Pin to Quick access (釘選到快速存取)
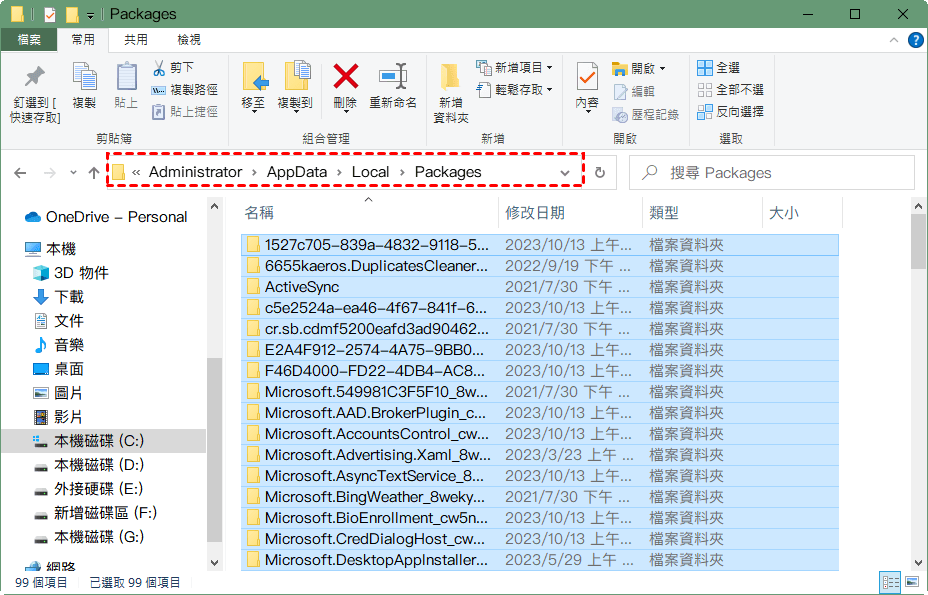 coord(34,94)
